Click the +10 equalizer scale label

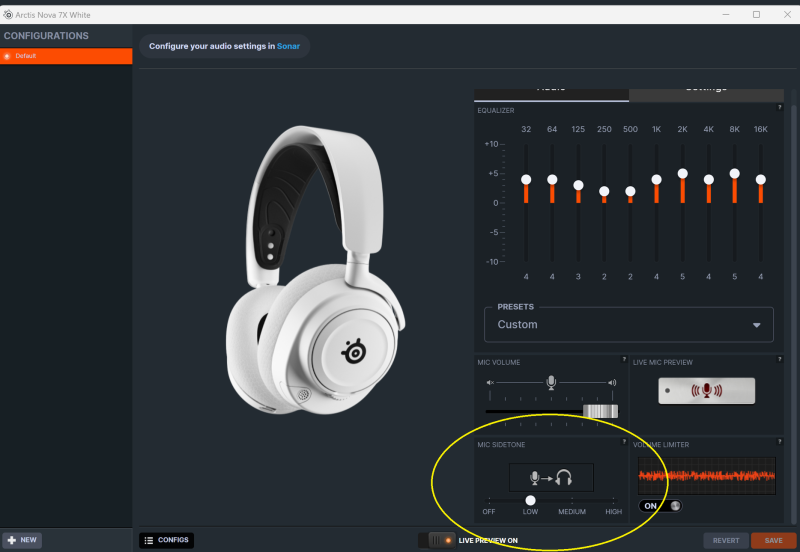[491, 144]
